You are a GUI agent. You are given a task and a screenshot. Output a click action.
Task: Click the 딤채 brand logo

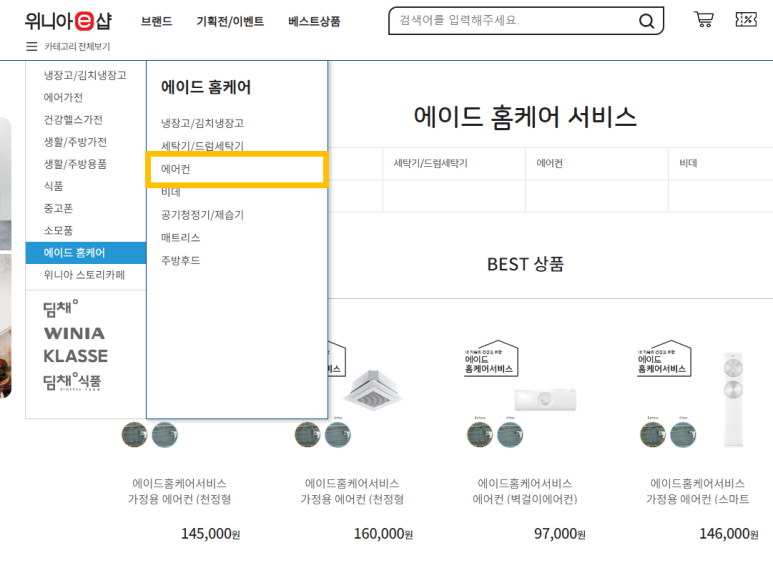[61, 309]
